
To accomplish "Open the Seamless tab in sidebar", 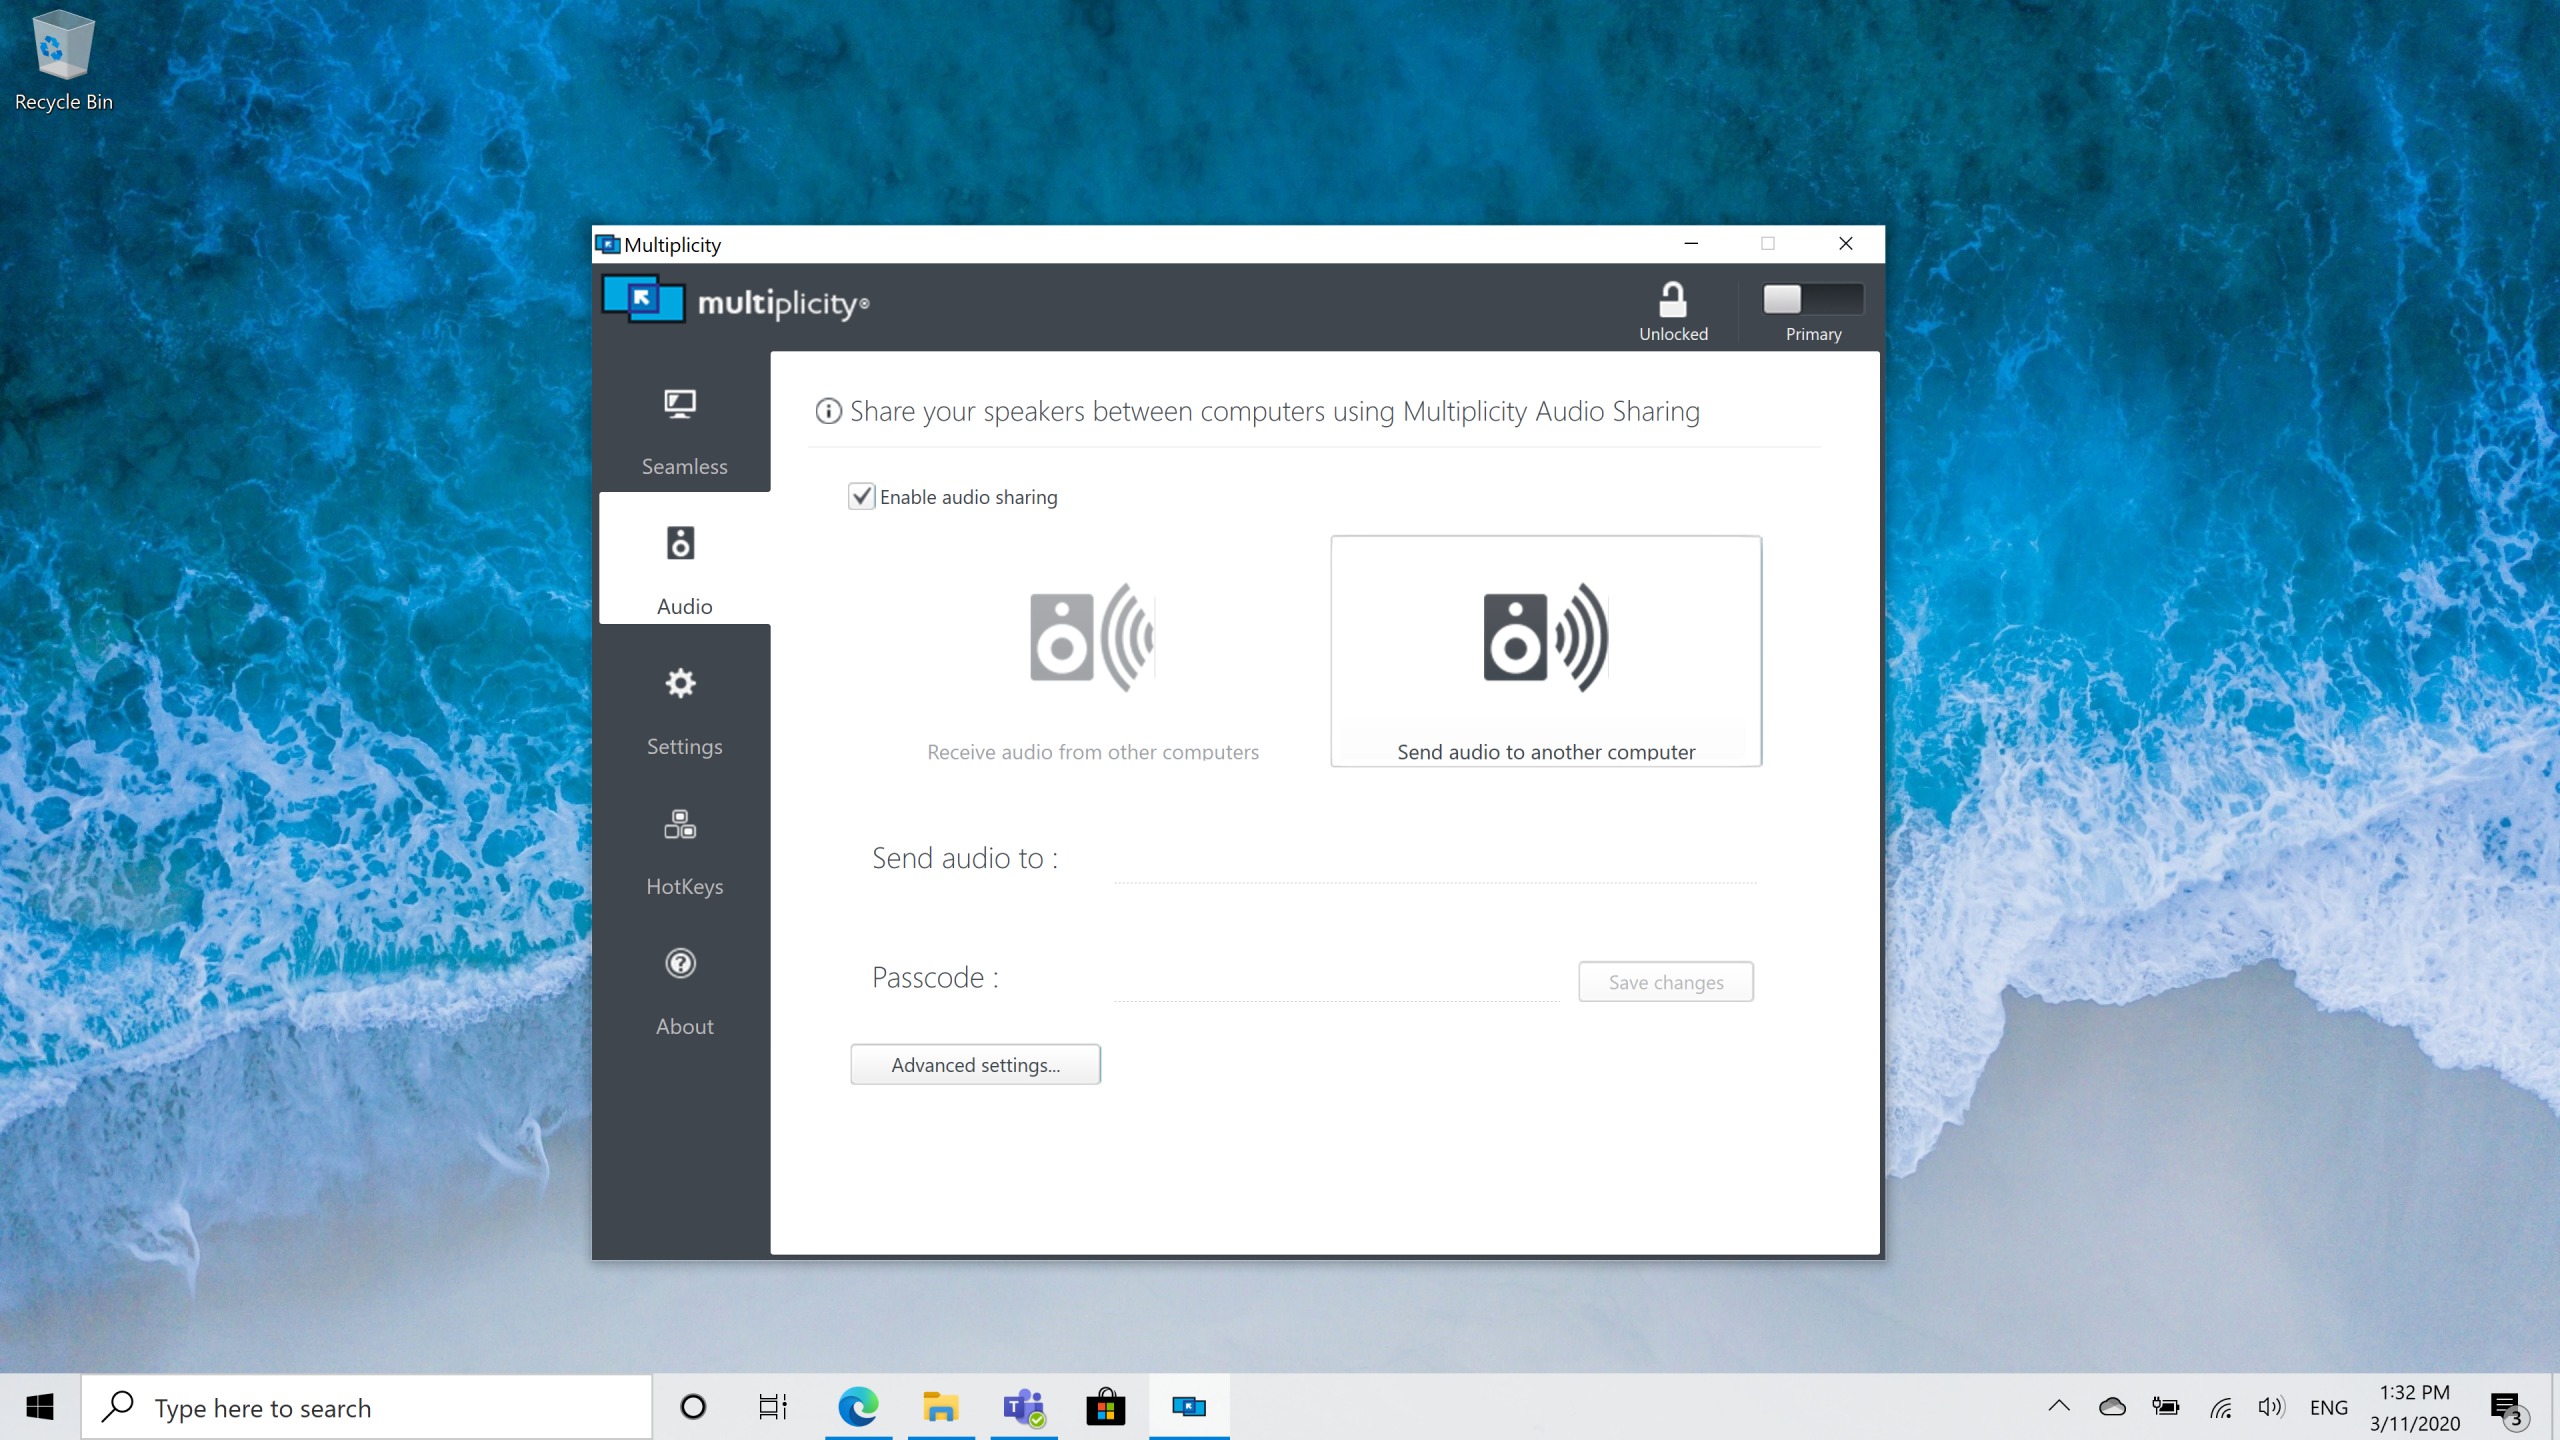I will click(684, 430).
